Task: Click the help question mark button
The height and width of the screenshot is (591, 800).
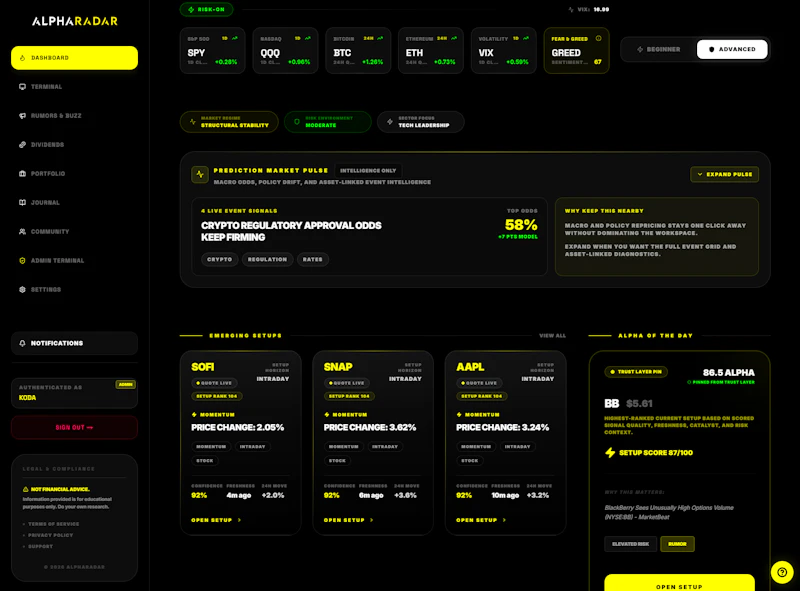Action: 782,573
